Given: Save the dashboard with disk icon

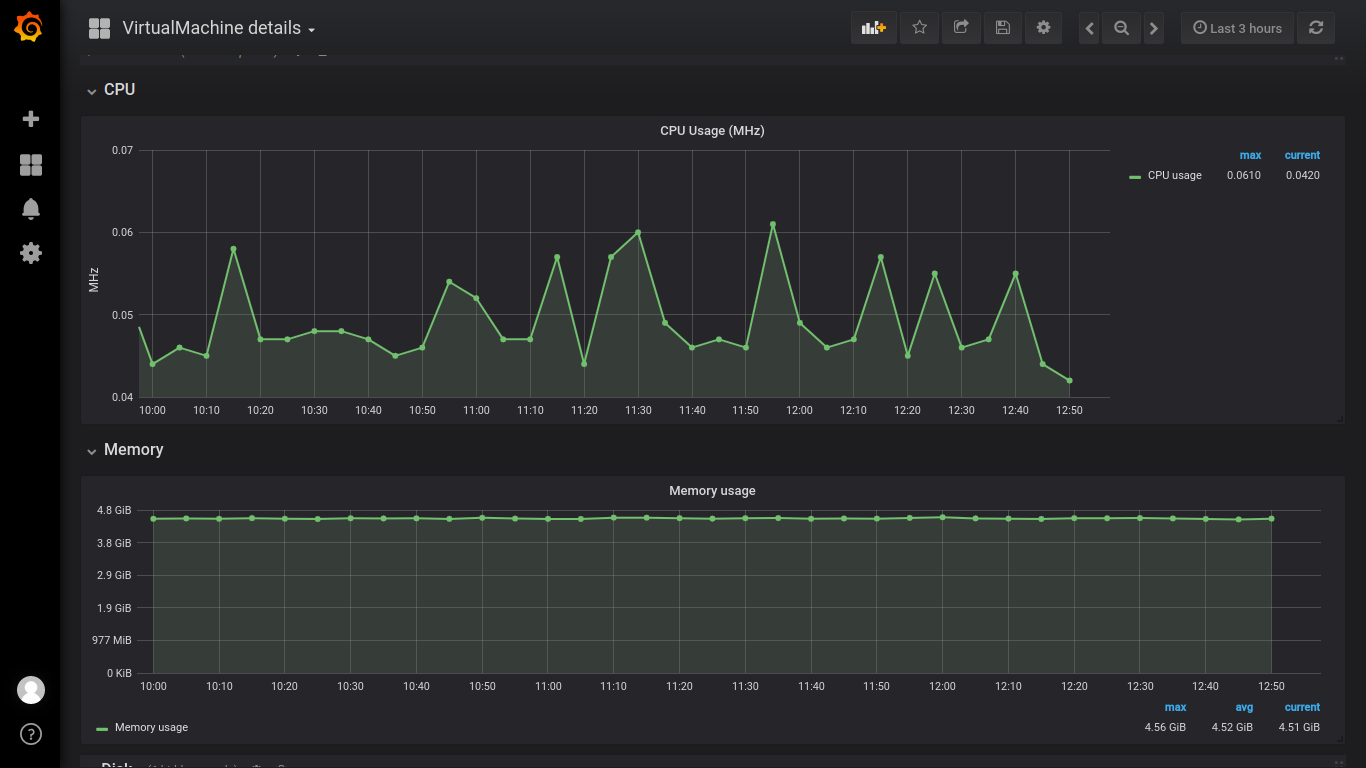Looking at the screenshot, I should pyautogui.click(x=1002, y=28).
